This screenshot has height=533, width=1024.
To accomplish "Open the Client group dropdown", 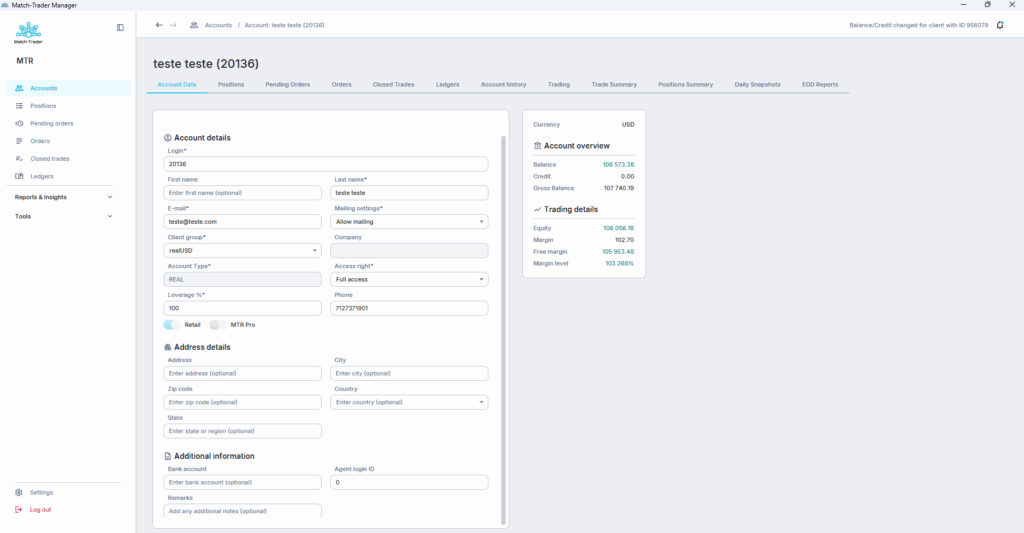I will [242, 250].
